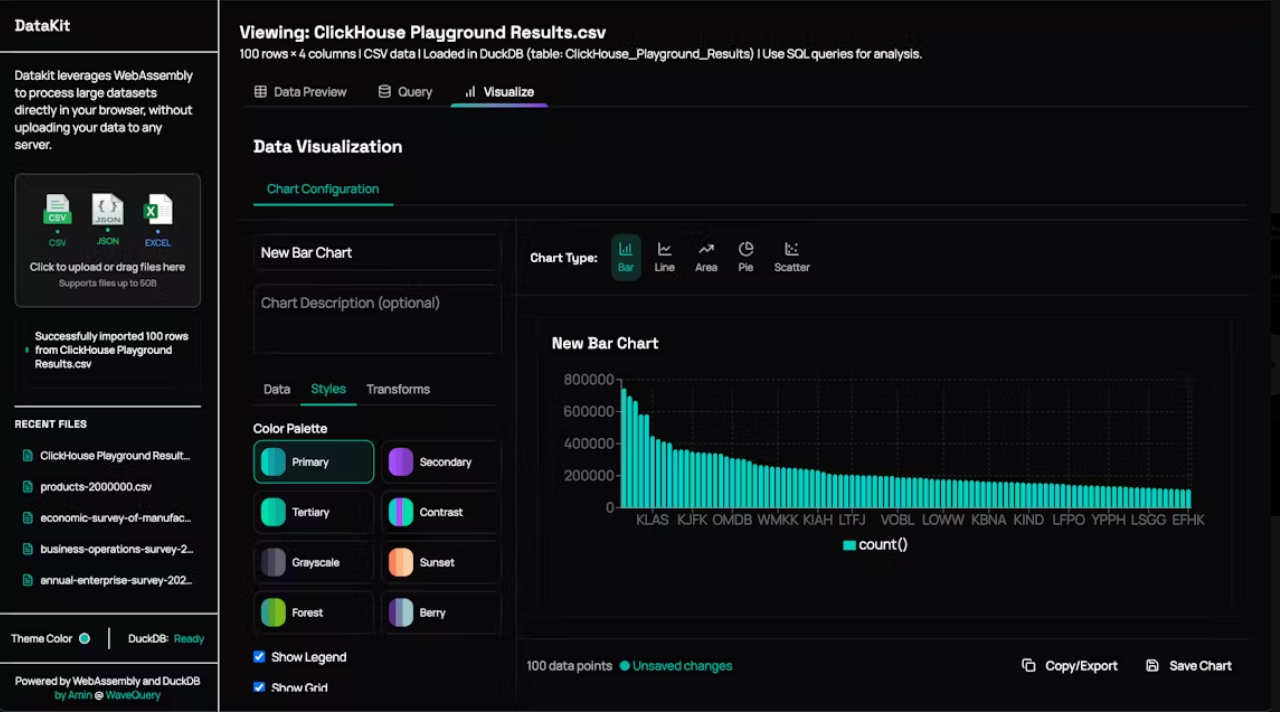The image size is (1280, 712).
Task: Click file icon beside annual-enterprise-survey
Action: tap(28, 580)
